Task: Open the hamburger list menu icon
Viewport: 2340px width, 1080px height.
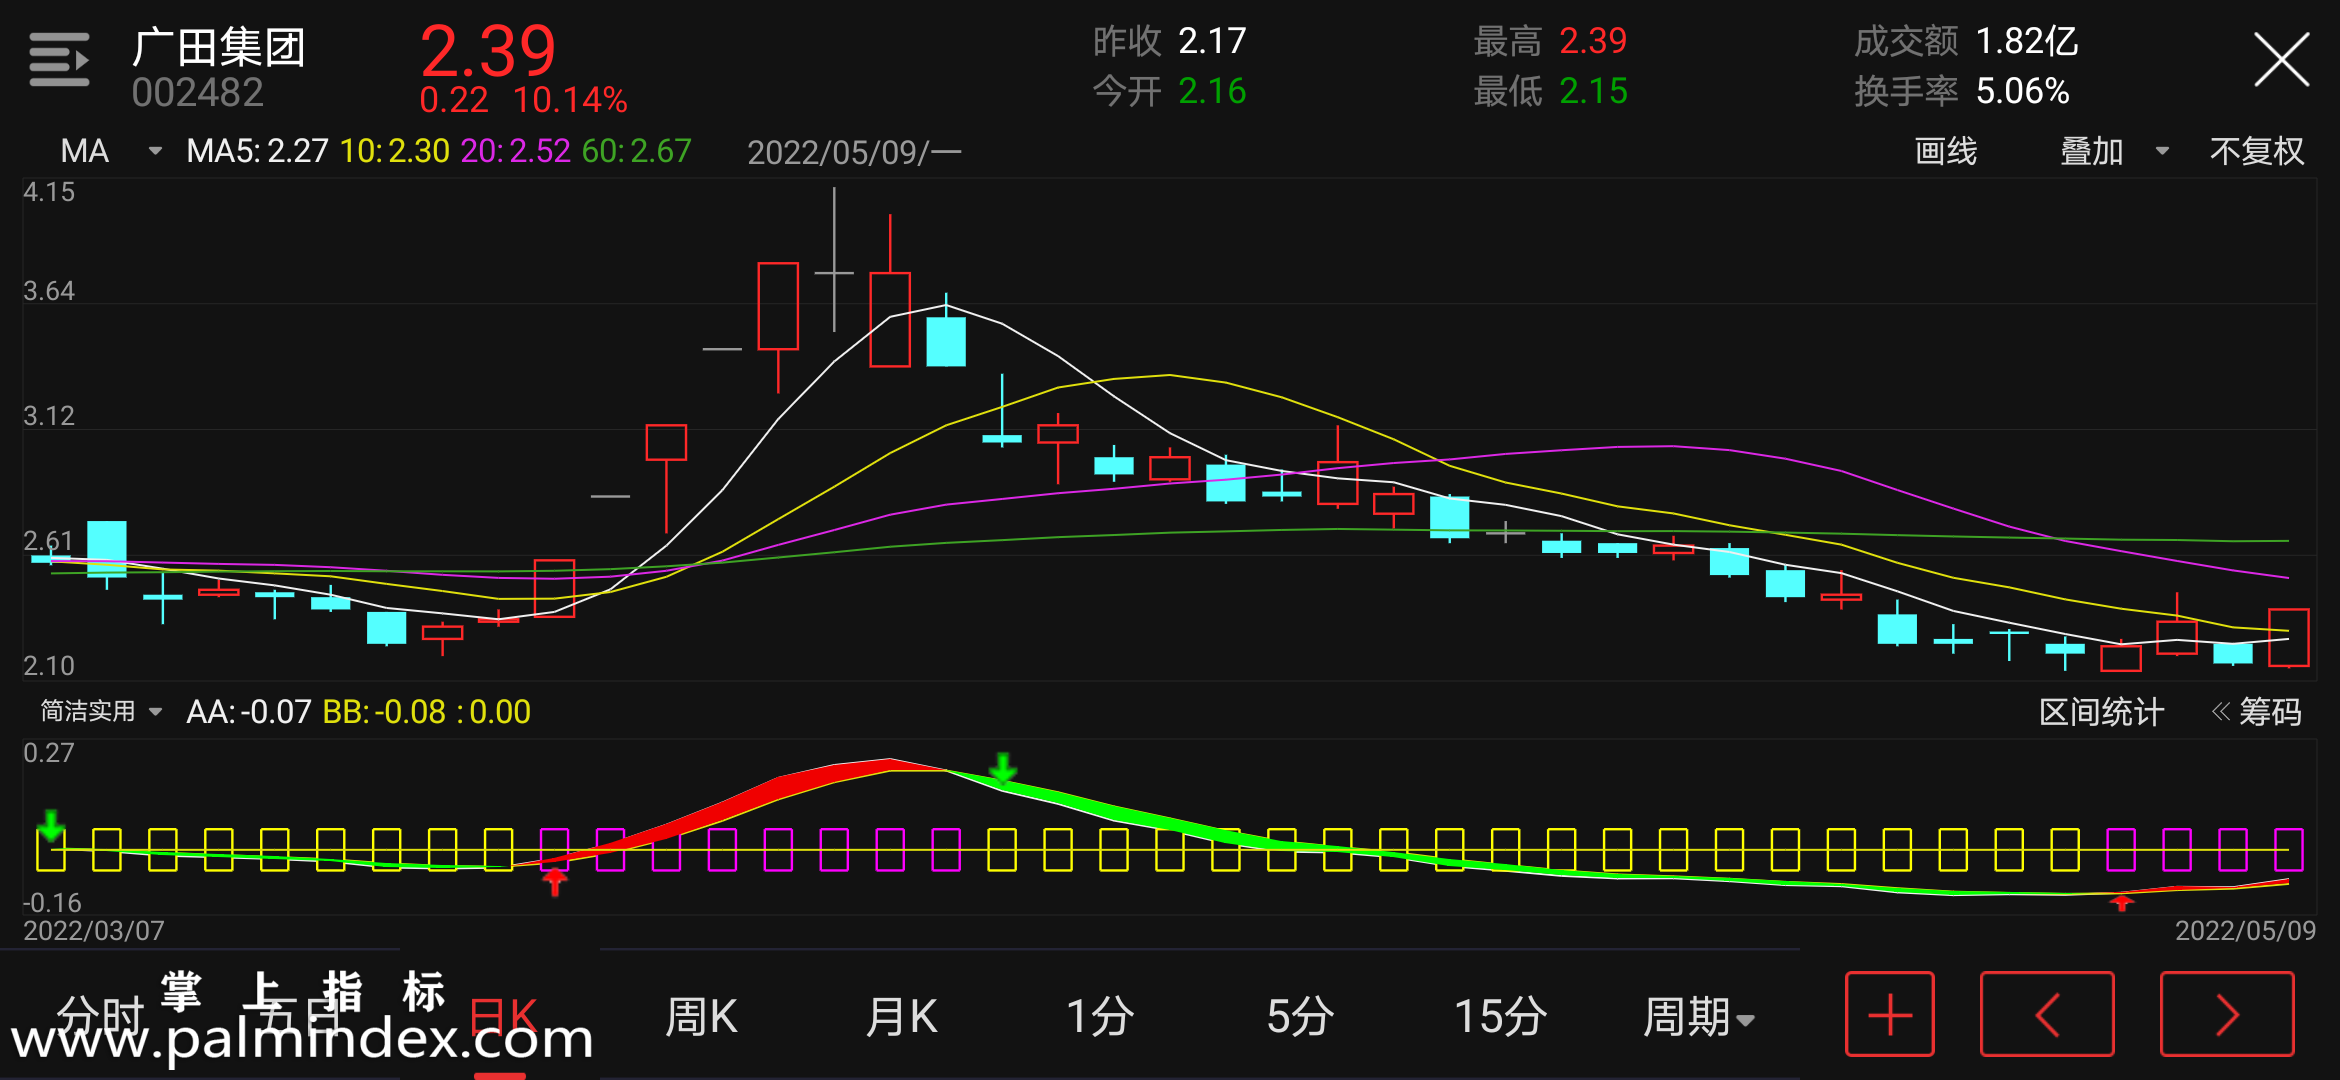Action: tap(59, 60)
